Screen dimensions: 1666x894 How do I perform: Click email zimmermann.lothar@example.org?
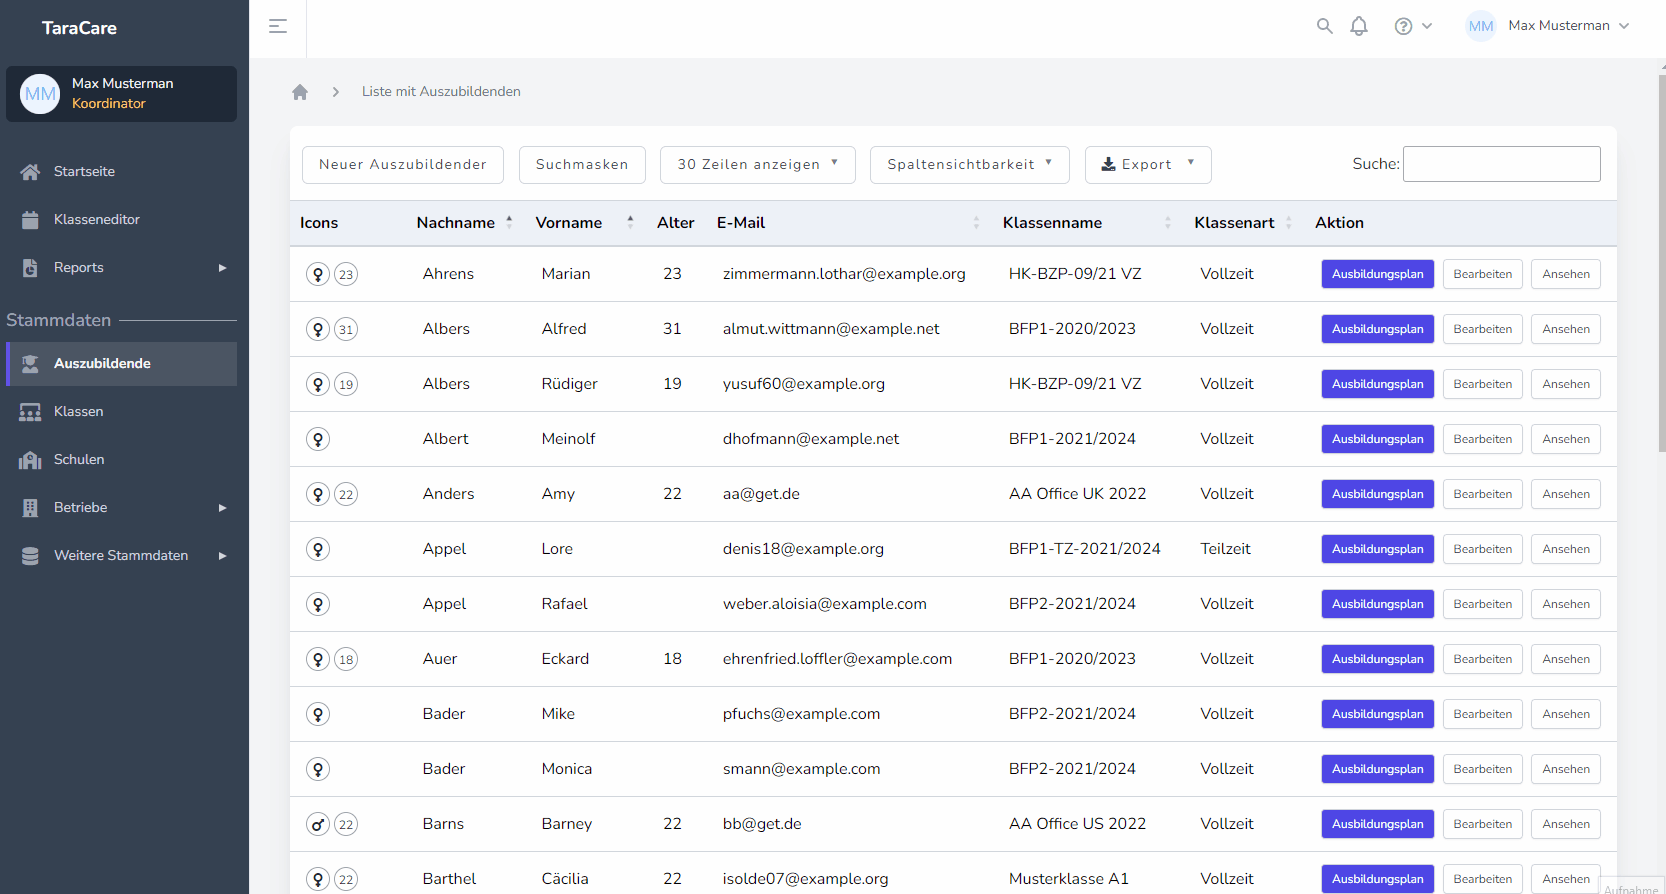[844, 274]
